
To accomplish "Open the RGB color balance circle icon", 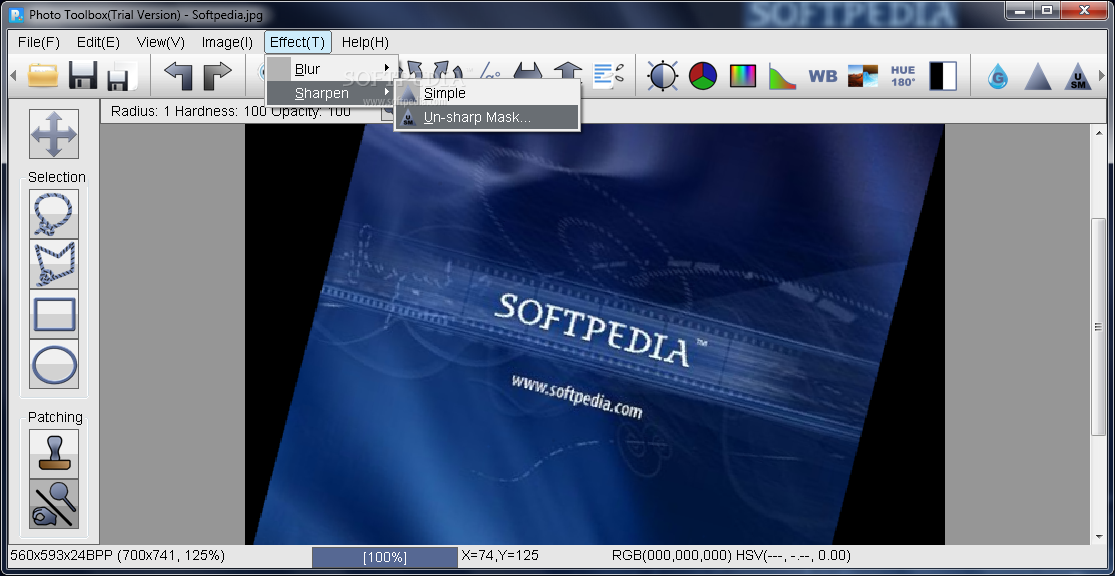I will 703,75.
